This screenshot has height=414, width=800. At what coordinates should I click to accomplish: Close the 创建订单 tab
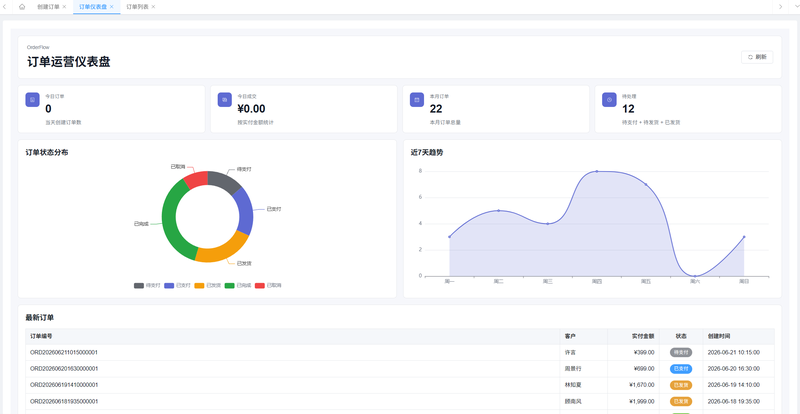tap(64, 7)
